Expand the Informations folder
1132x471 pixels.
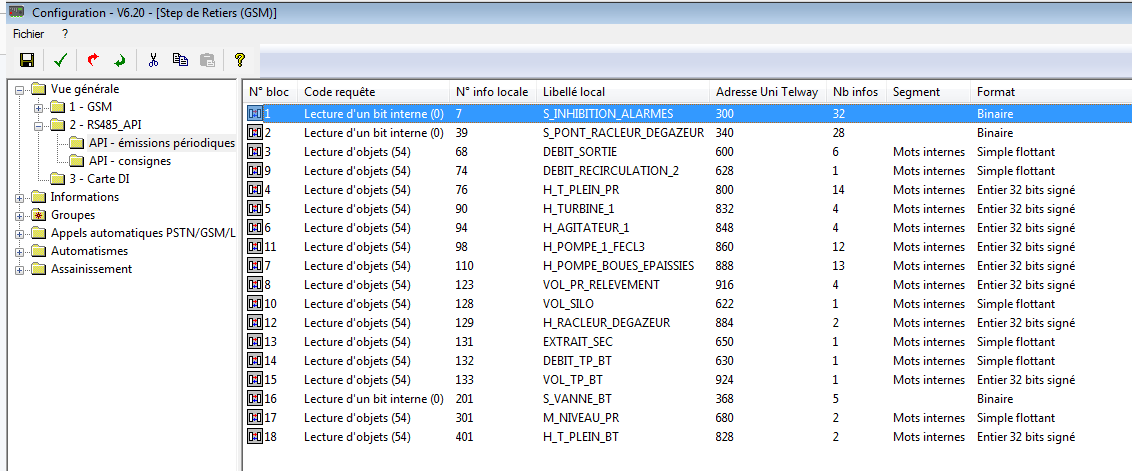pyautogui.click(x=21, y=197)
